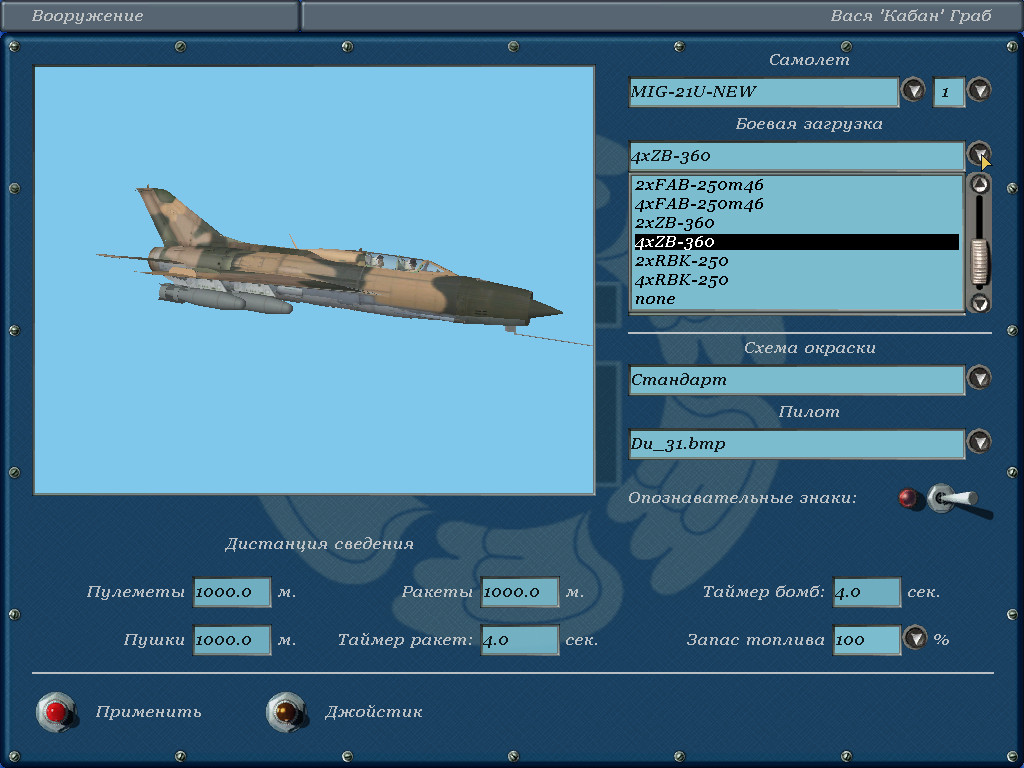Click the Джойстик label
Viewport: 1024px width, 768px height.
click(374, 712)
